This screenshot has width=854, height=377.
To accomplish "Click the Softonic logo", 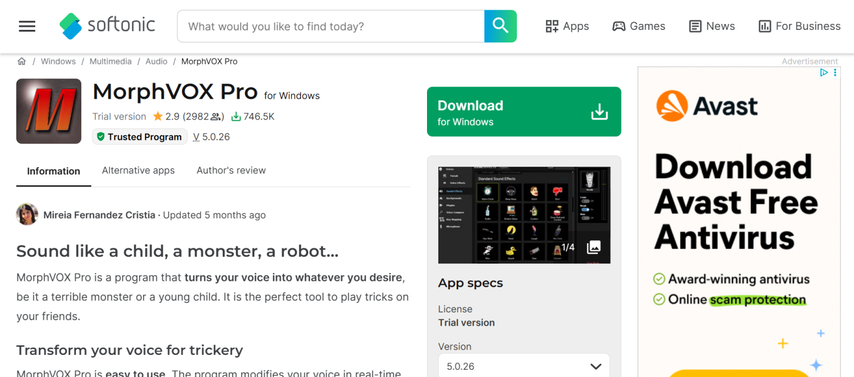I will pos(107,26).
